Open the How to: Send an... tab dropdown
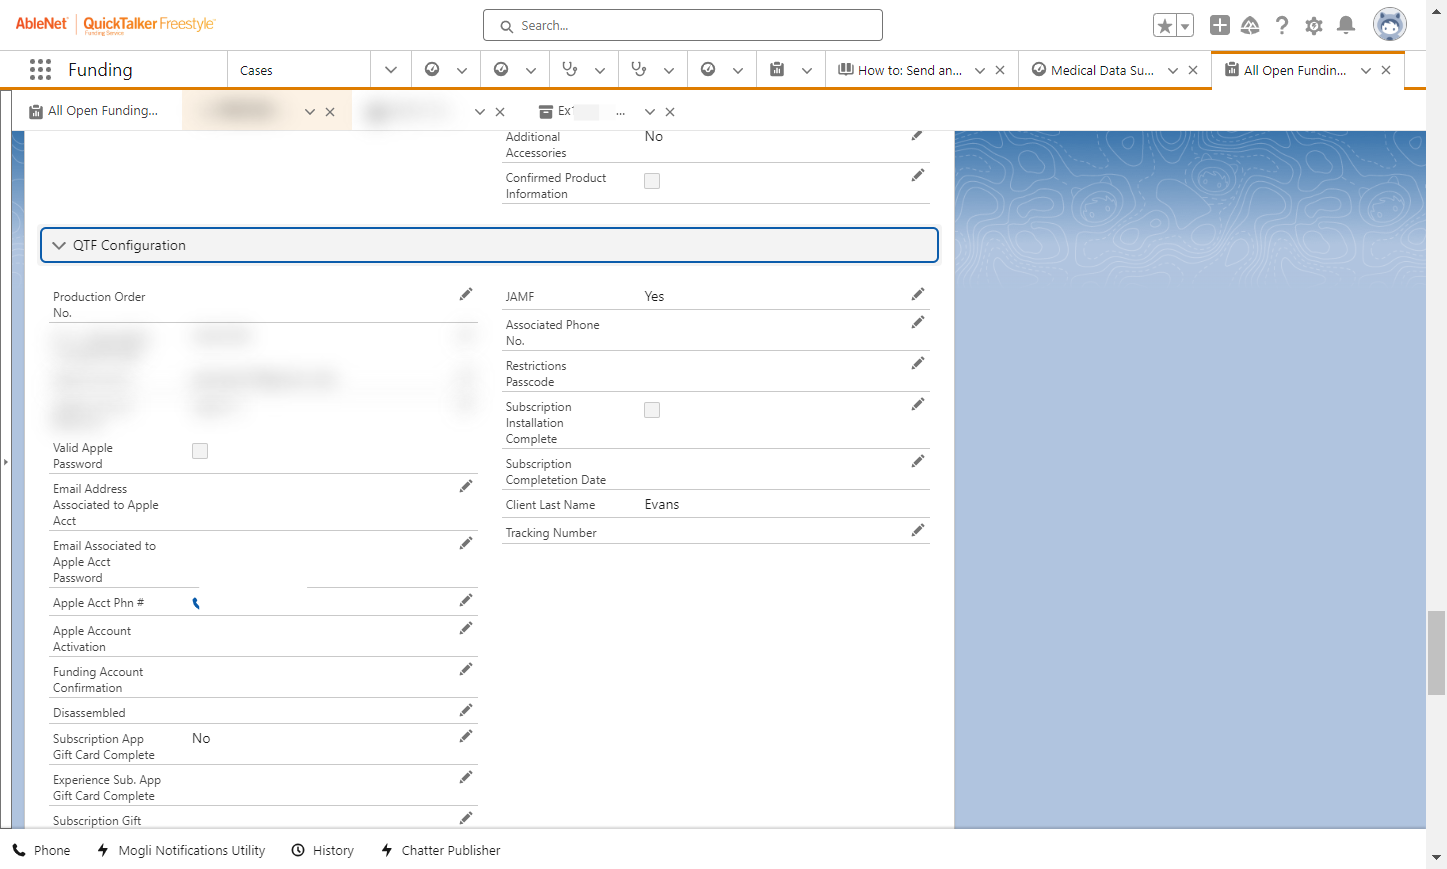This screenshot has height=869, width=1447. [x=980, y=71]
